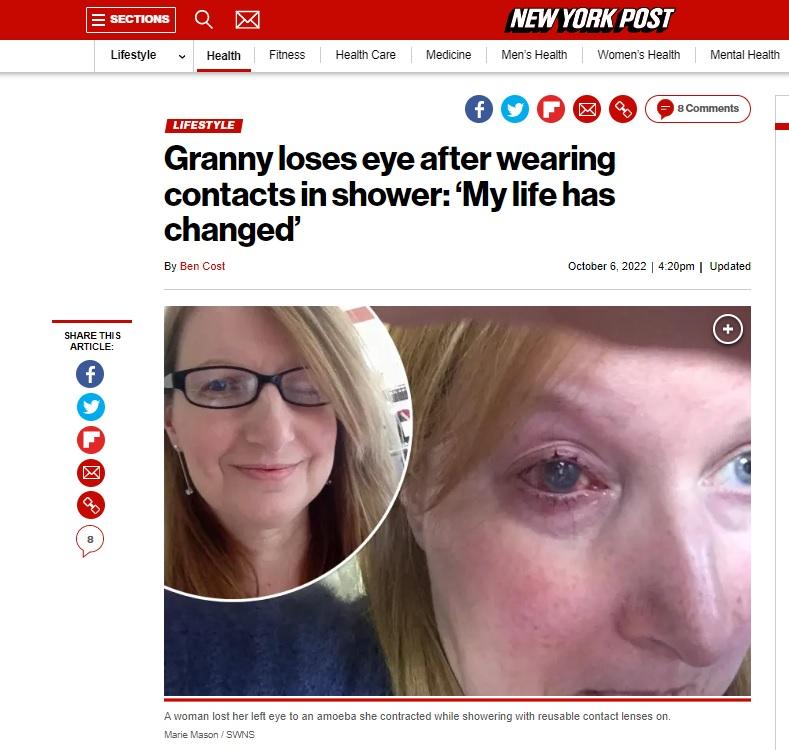Share via Flipboard in top share bar
The width and height of the screenshot is (789, 750).
(x=551, y=109)
